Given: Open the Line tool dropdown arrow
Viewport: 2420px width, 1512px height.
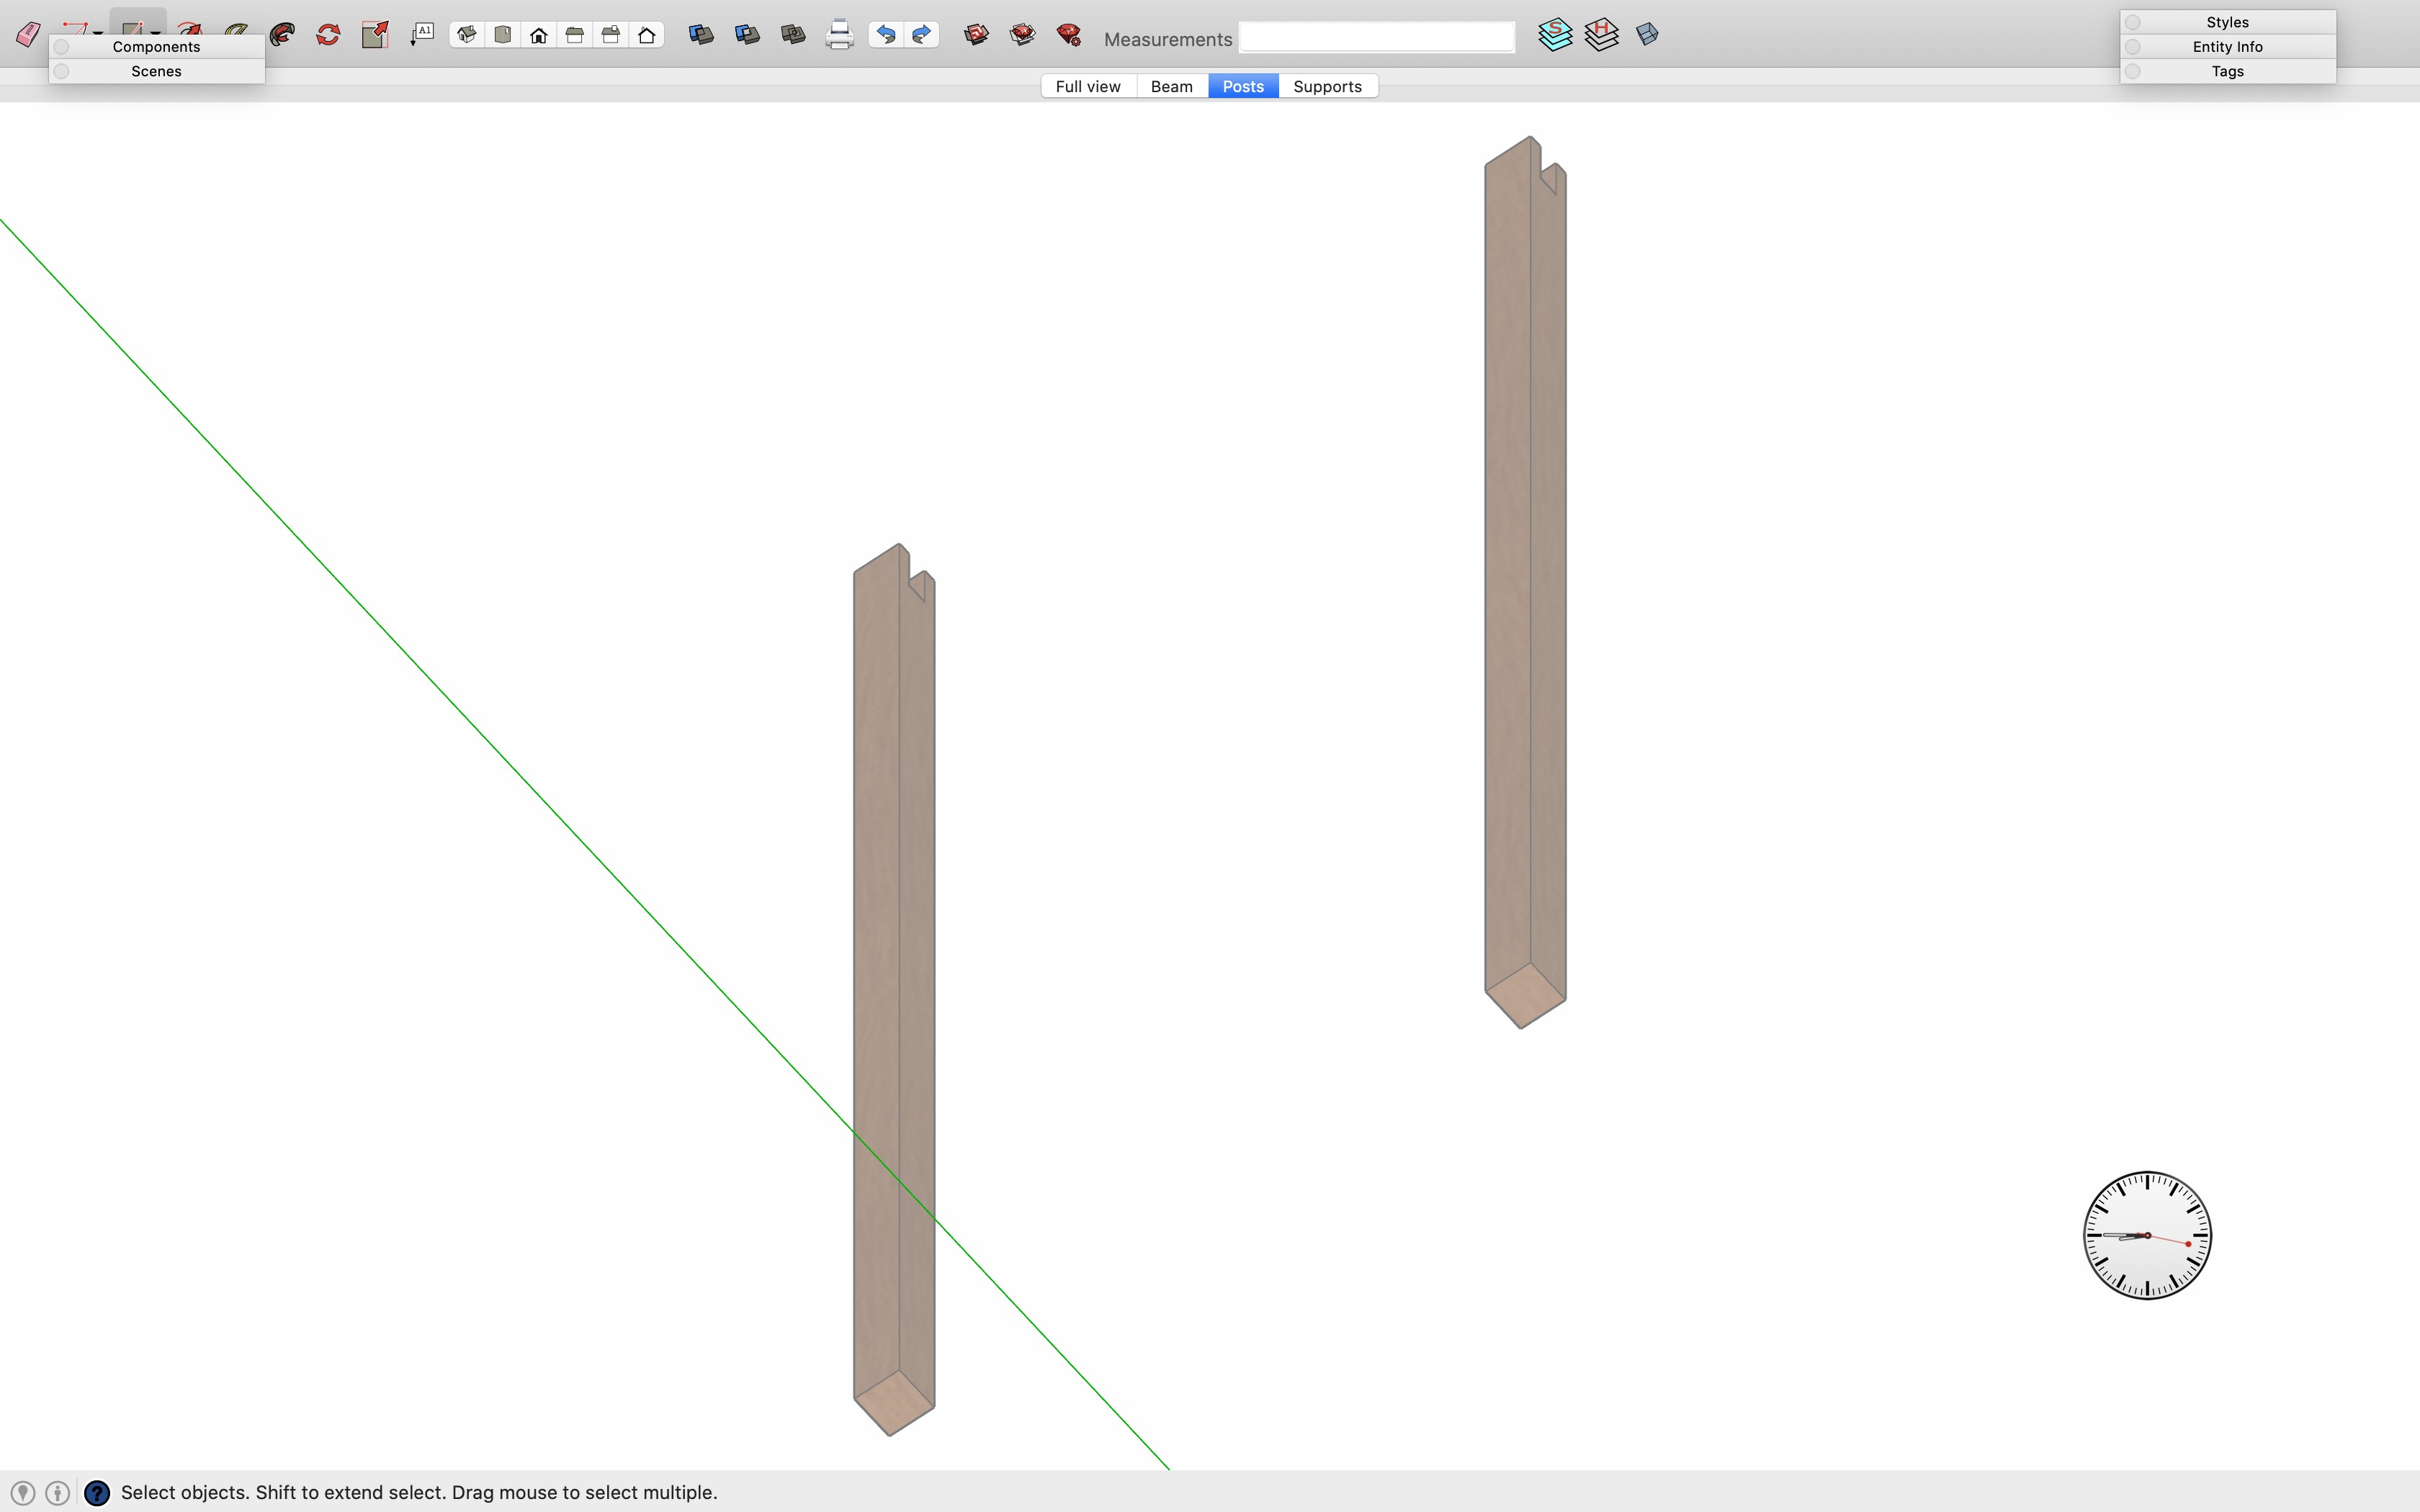Looking at the screenshot, I should tap(98, 33).
